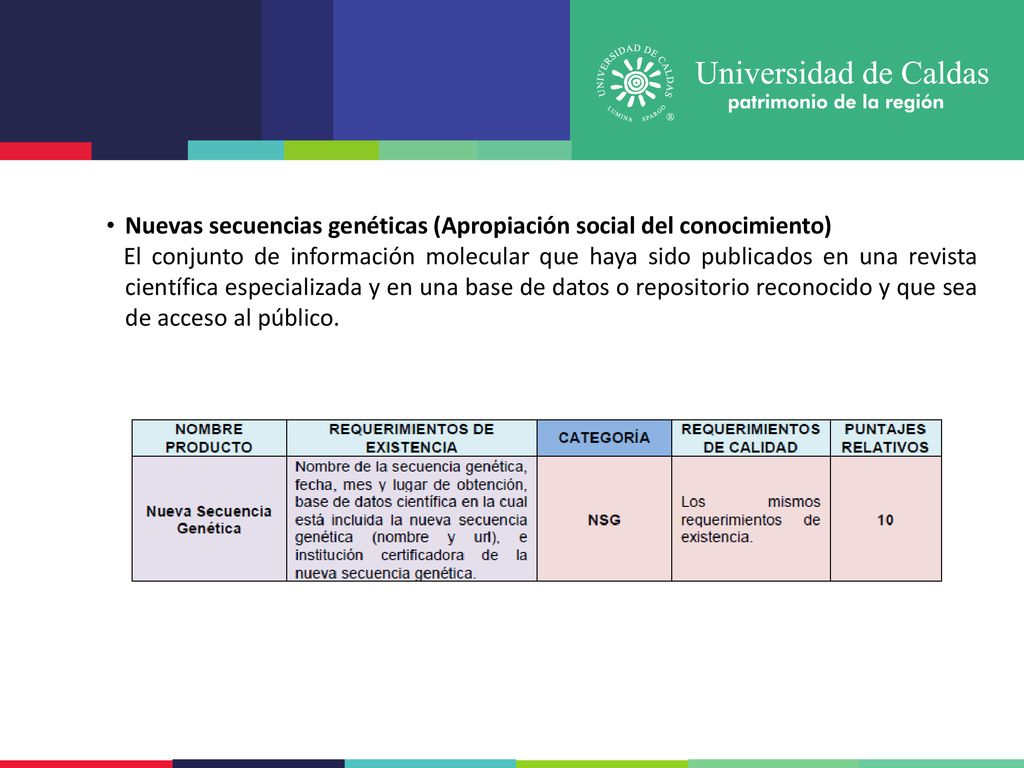1024x768 pixels.
Task: Click the cell beginning 'Nombre de la secuencia genética'
Action: pyautogui.click(x=411, y=519)
